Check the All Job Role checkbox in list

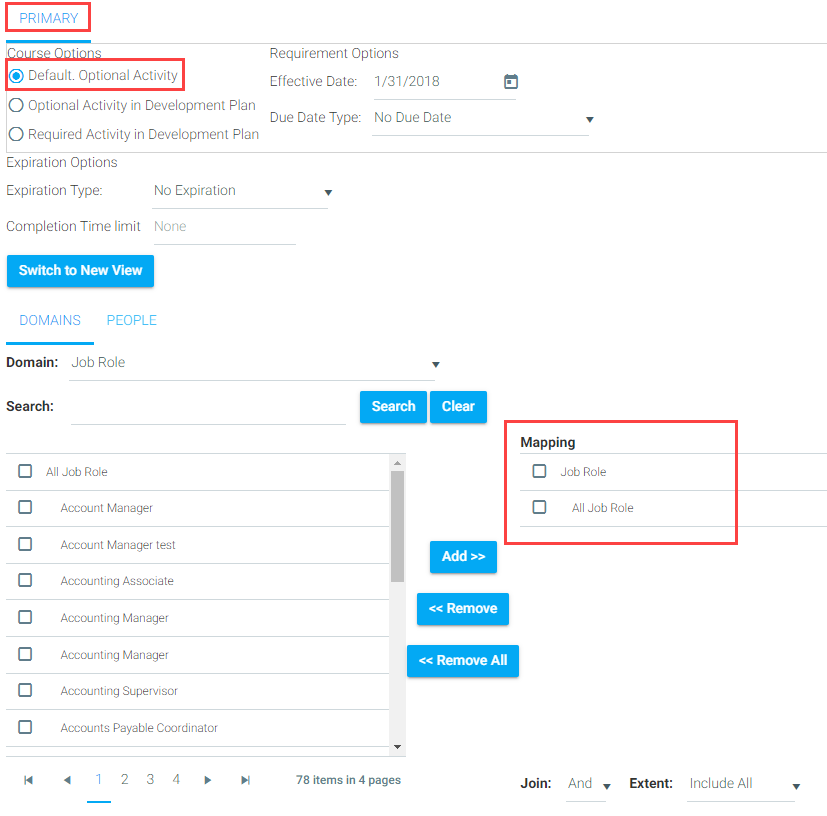tap(25, 471)
